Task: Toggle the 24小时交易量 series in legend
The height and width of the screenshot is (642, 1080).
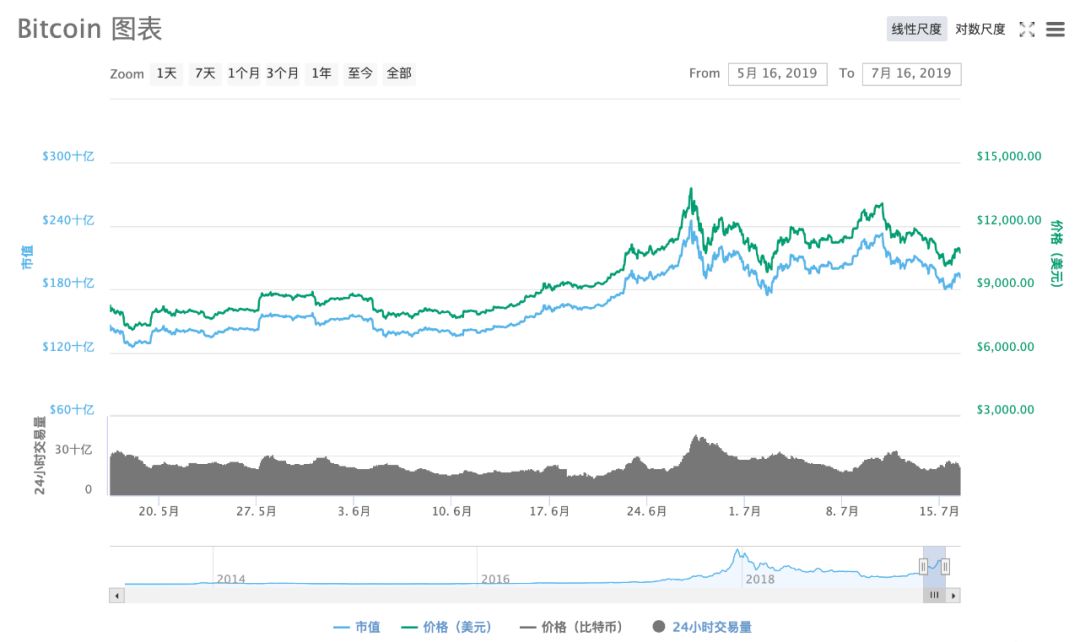Action: pyautogui.click(x=702, y=627)
